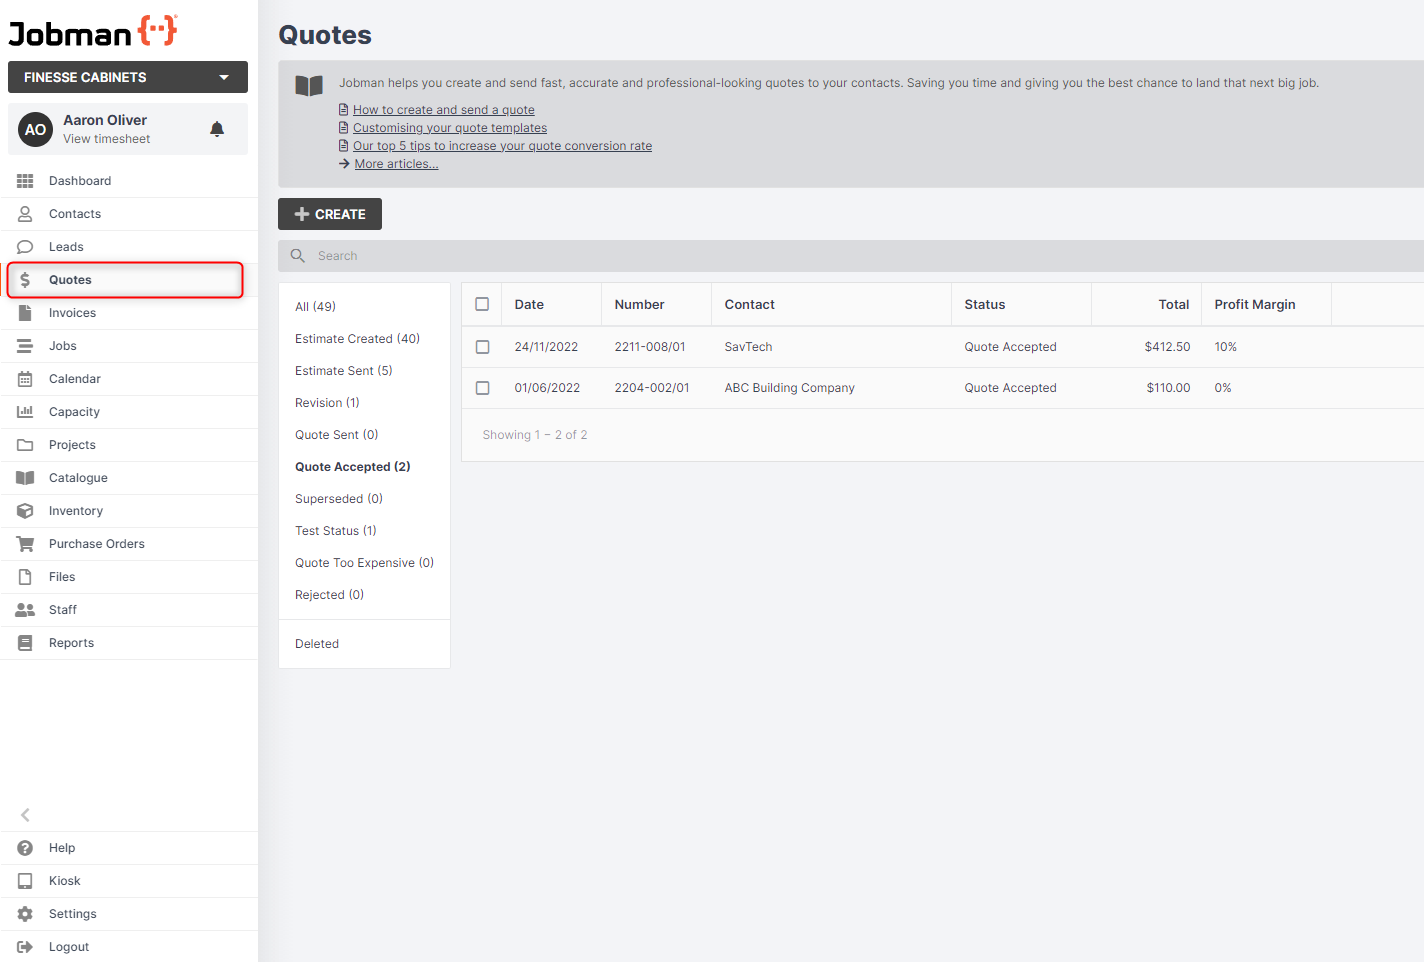The height and width of the screenshot is (962, 1424).
Task: Tick the ABC Building Company quote checkbox
Action: pyautogui.click(x=483, y=388)
